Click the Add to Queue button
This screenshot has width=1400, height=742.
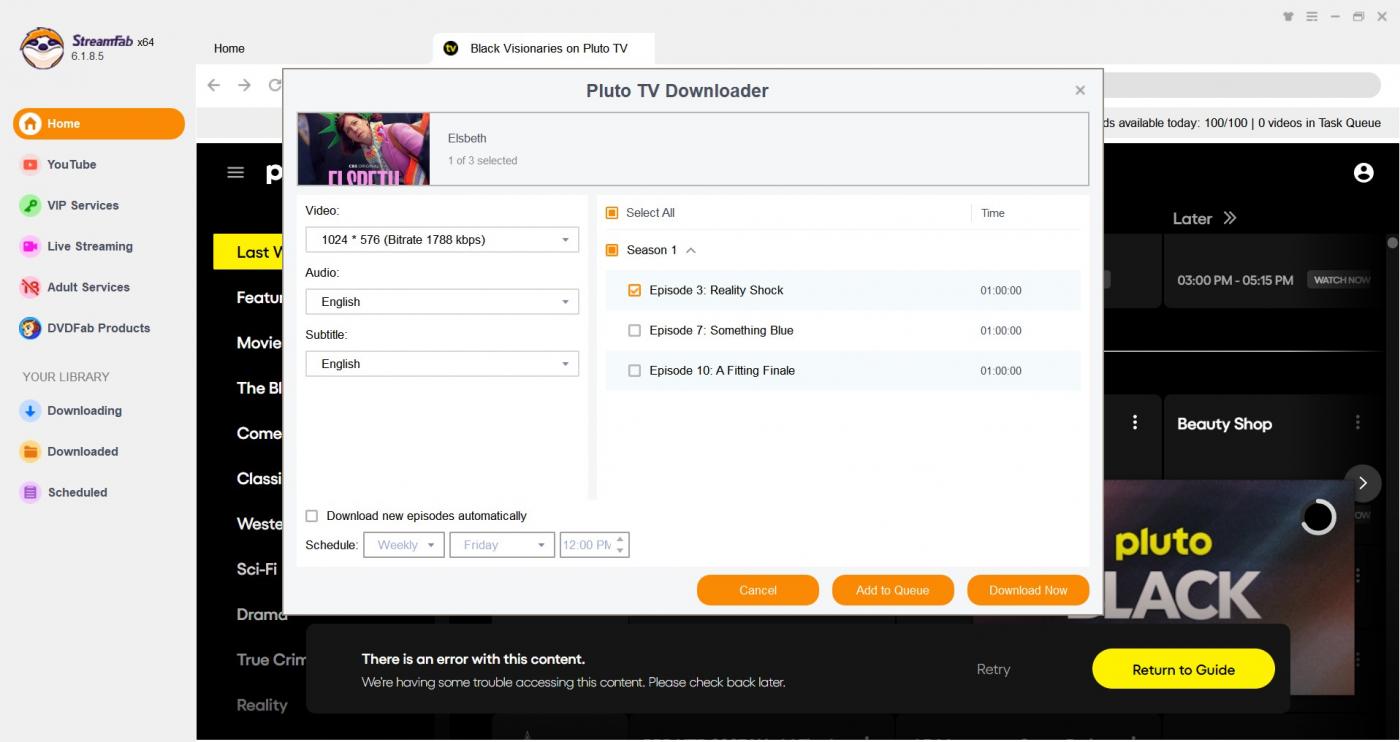[x=892, y=590]
